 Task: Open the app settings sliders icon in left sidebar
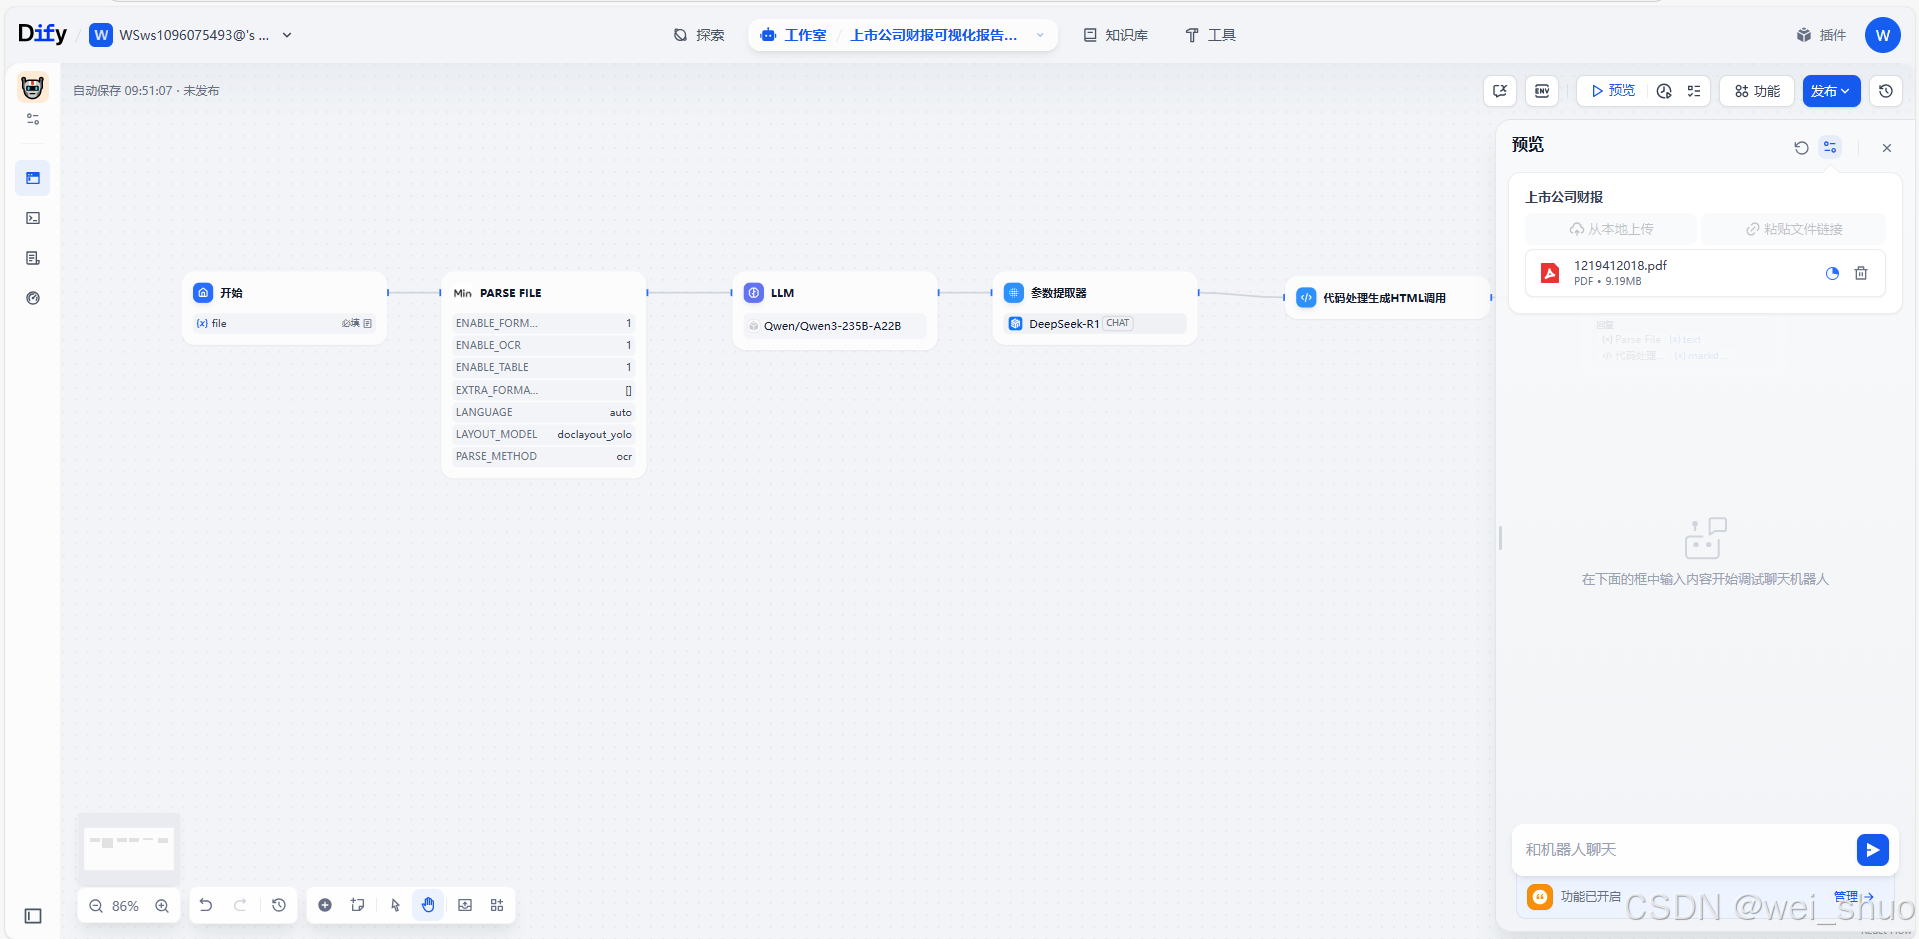coord(33,119)
